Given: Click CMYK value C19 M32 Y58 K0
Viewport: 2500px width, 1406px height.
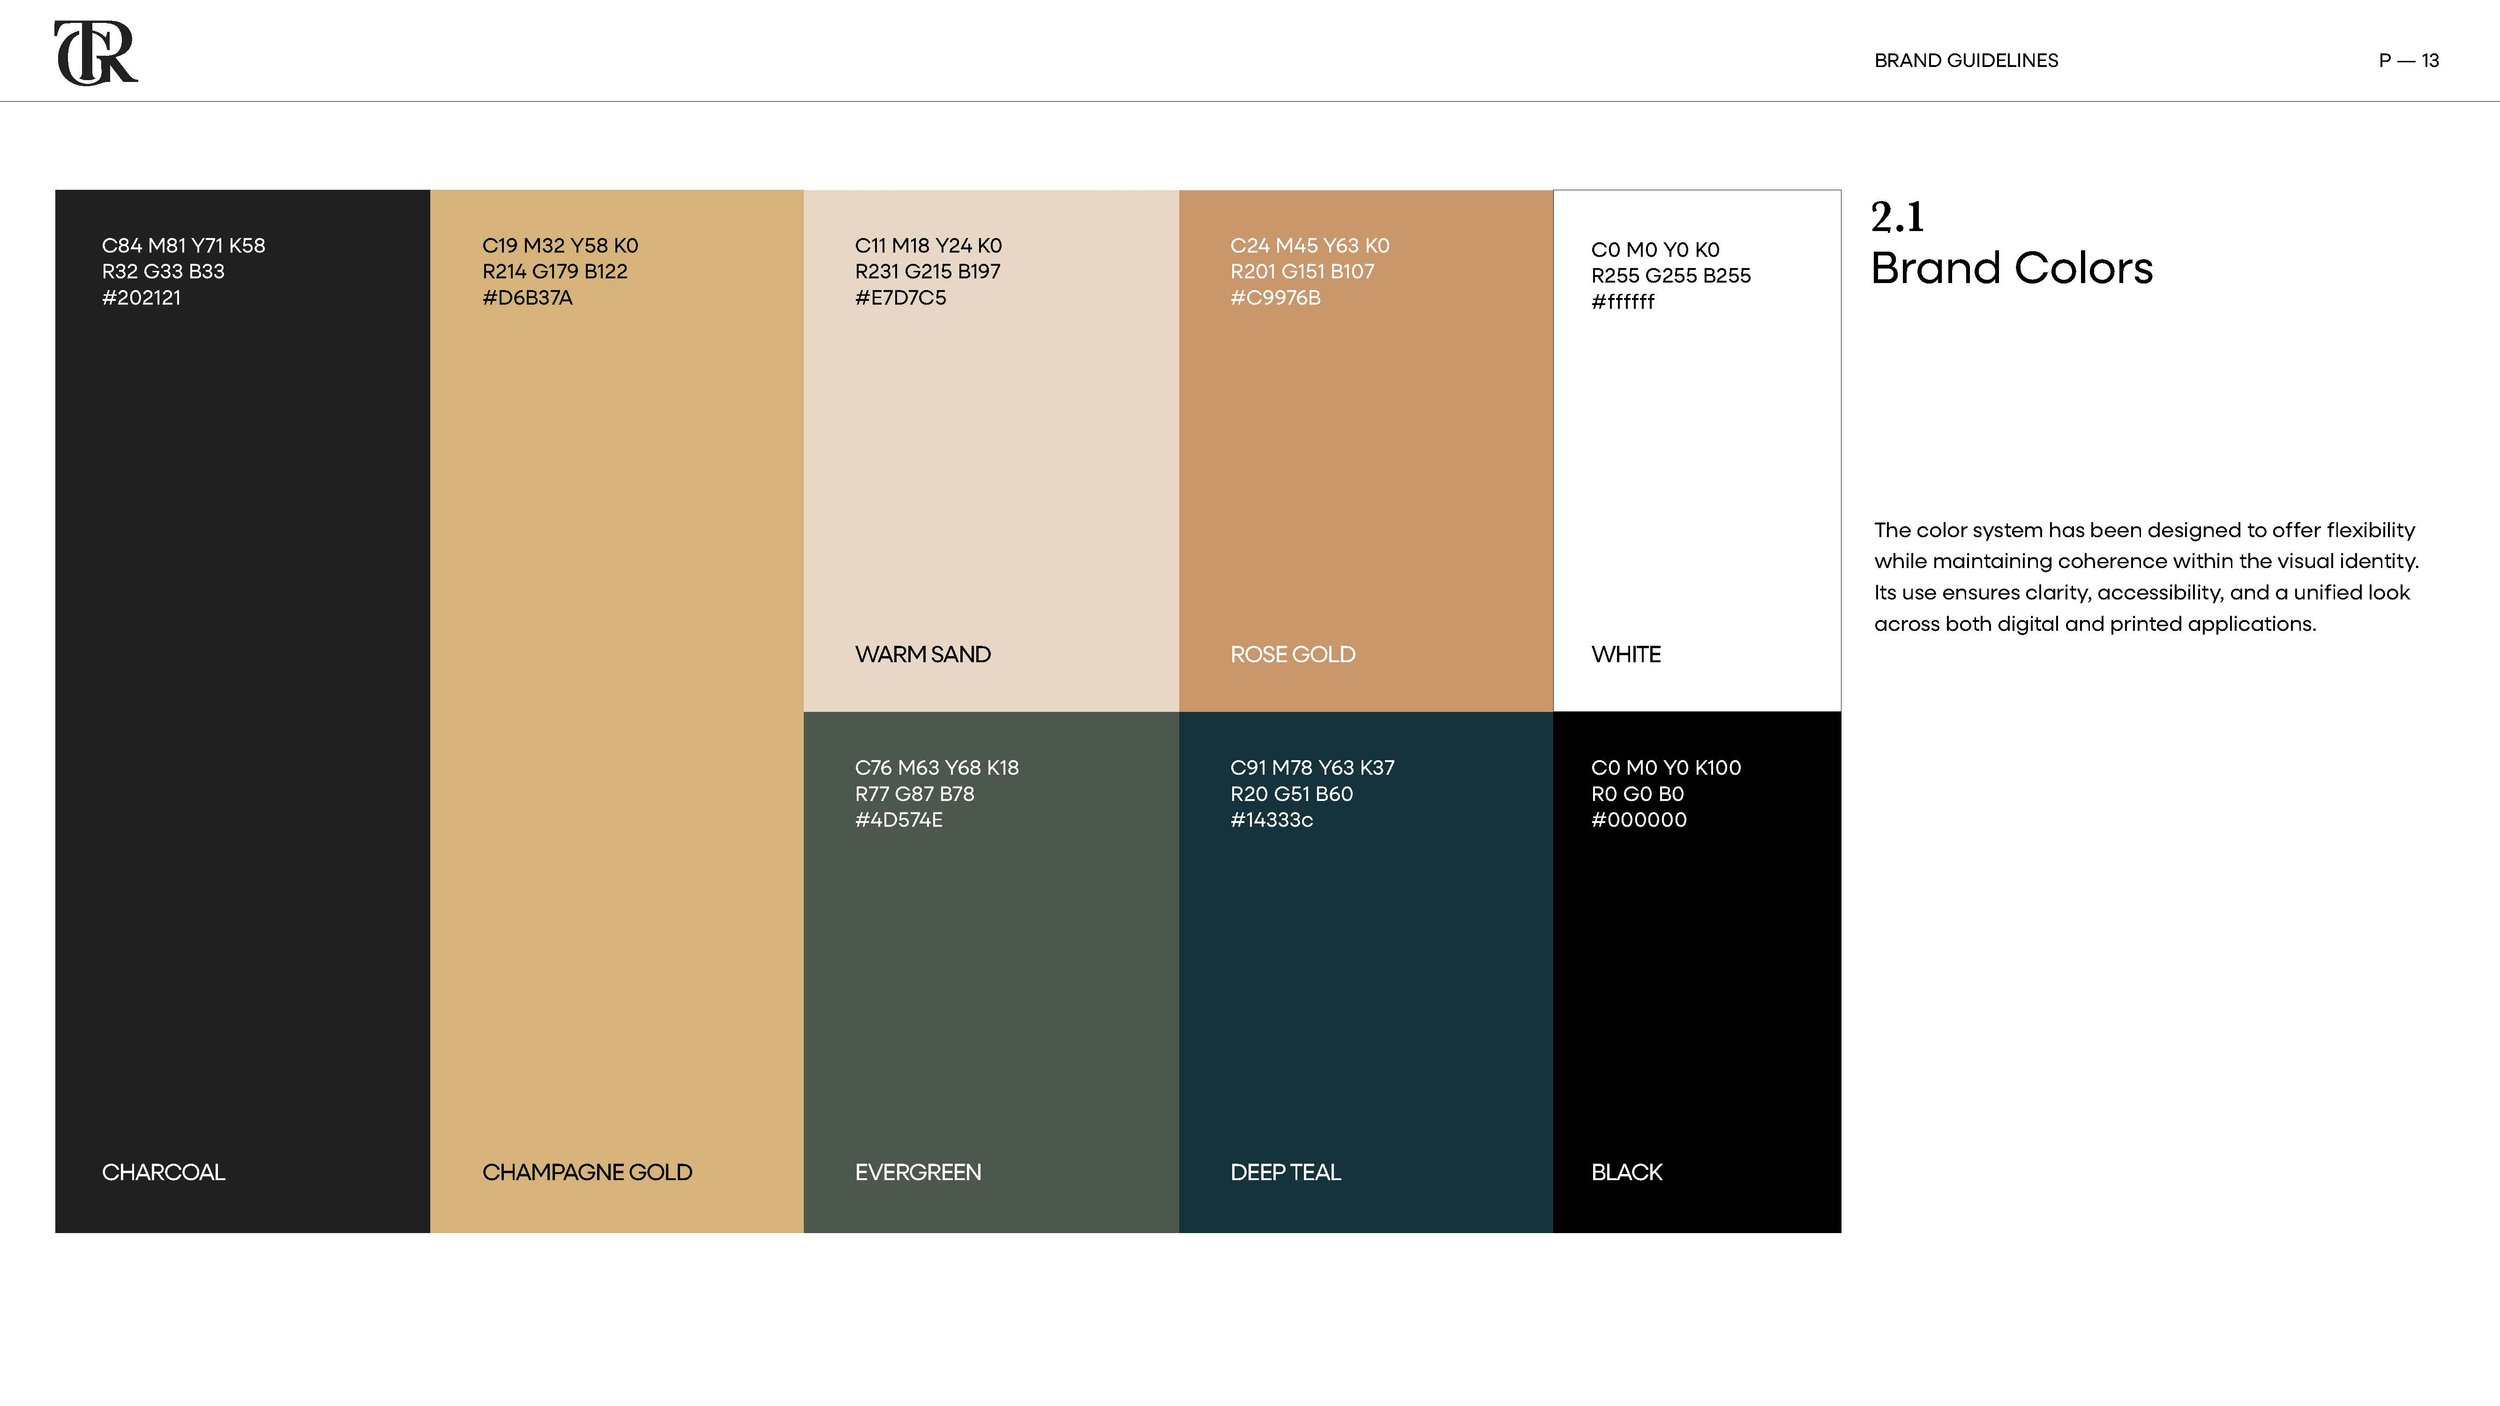Looking at the screenshot, I should [560, 246].
